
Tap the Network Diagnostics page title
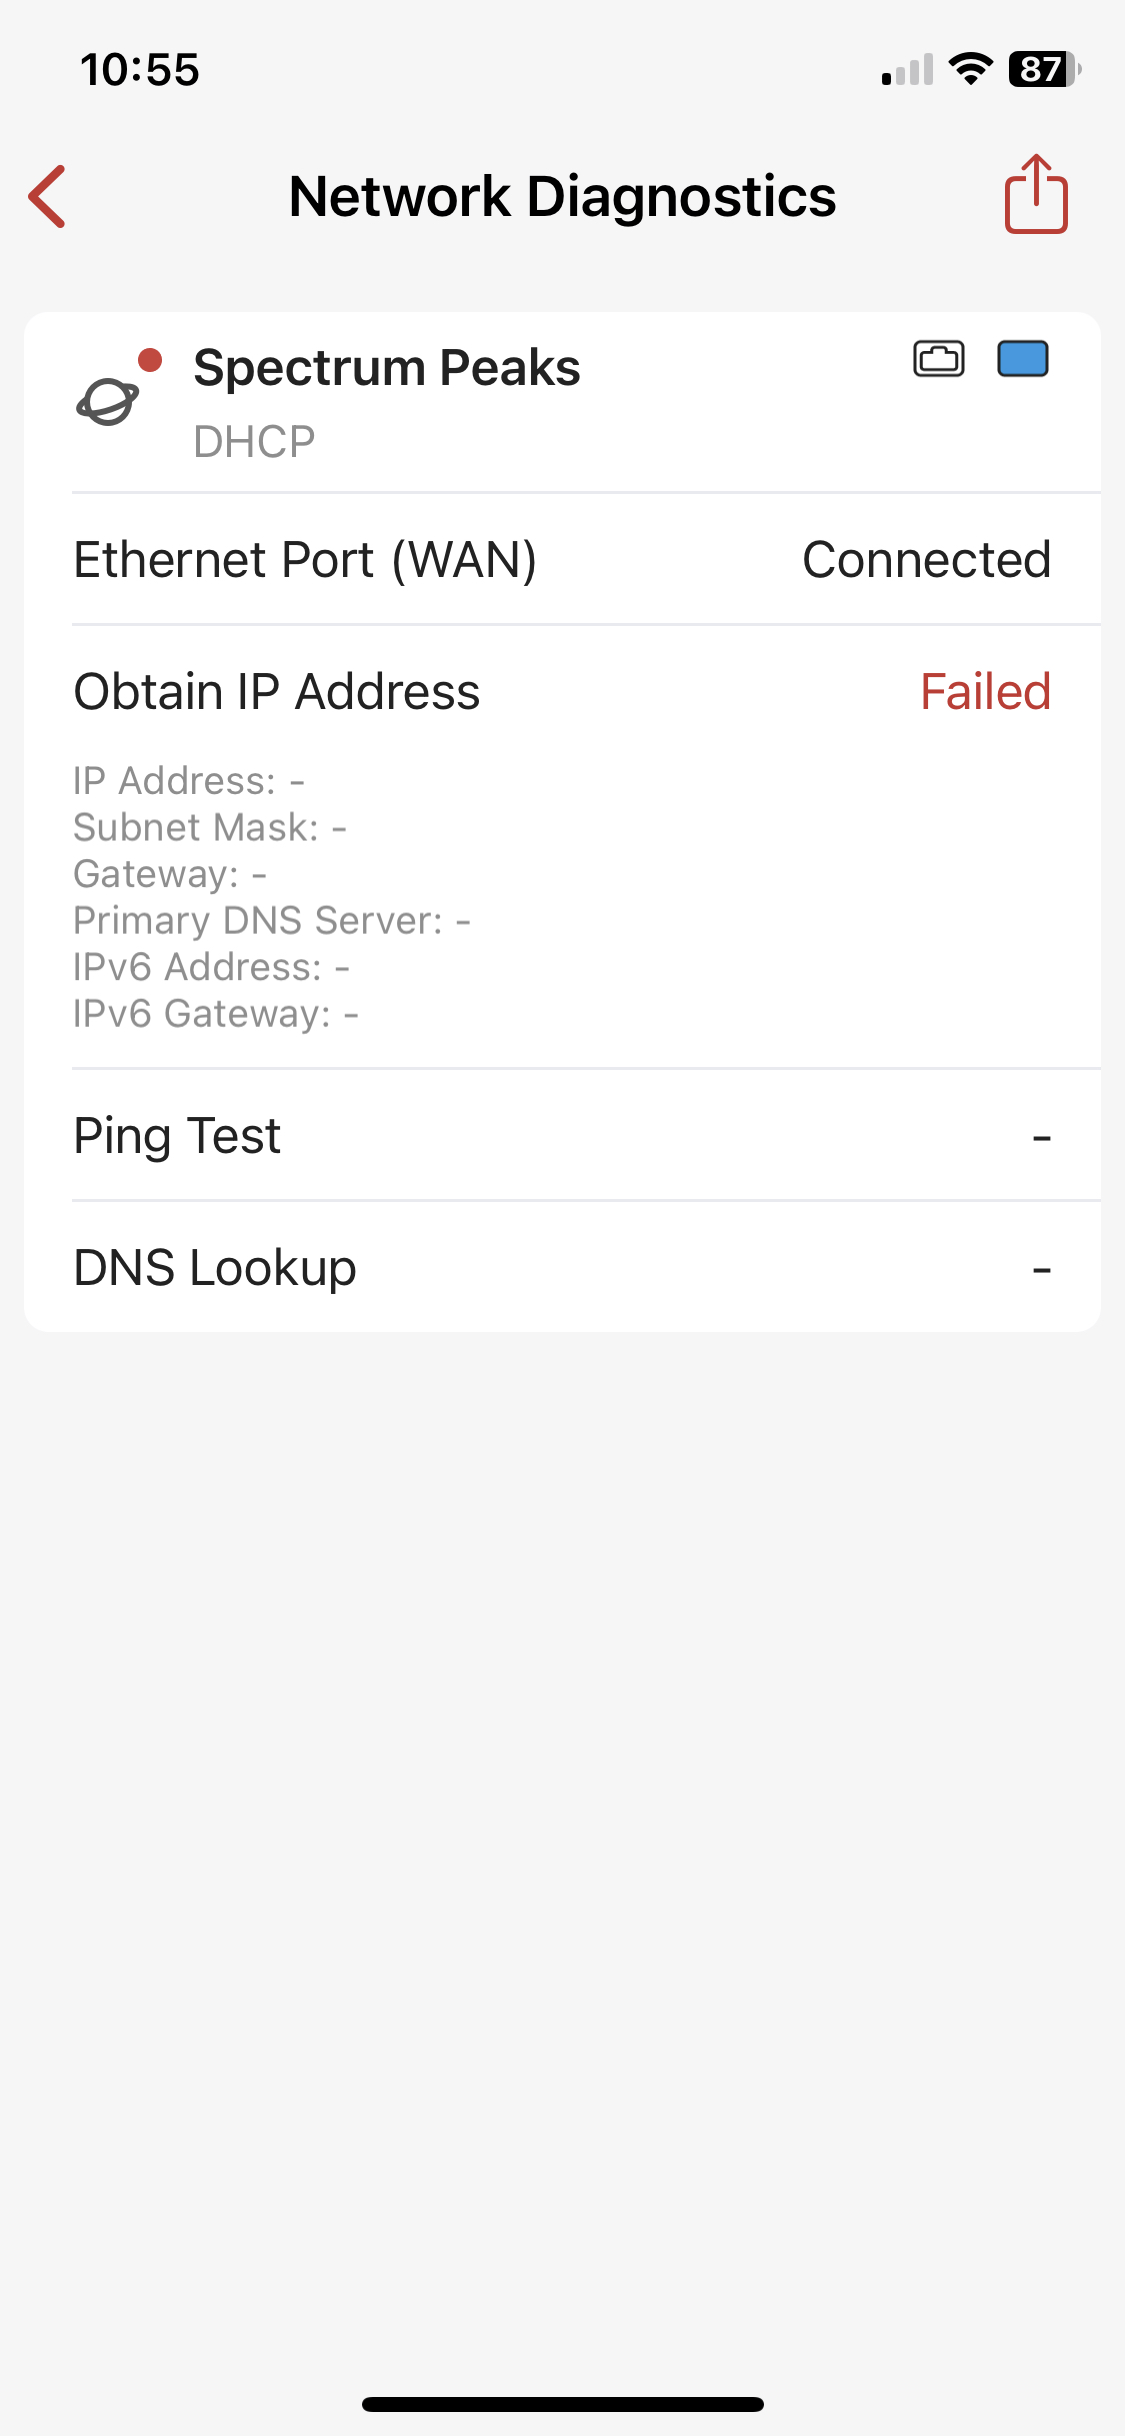coord(562,196)
